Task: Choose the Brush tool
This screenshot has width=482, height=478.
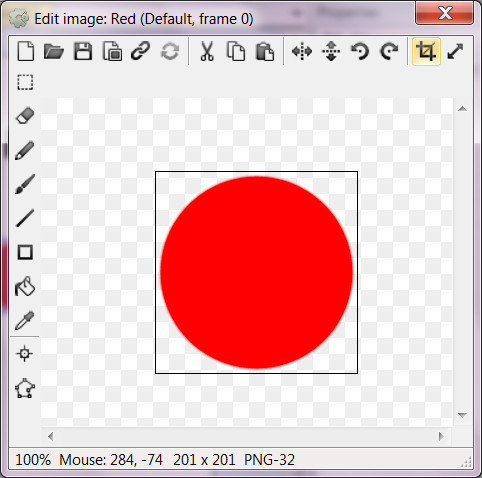Action: tap(25, 184)
